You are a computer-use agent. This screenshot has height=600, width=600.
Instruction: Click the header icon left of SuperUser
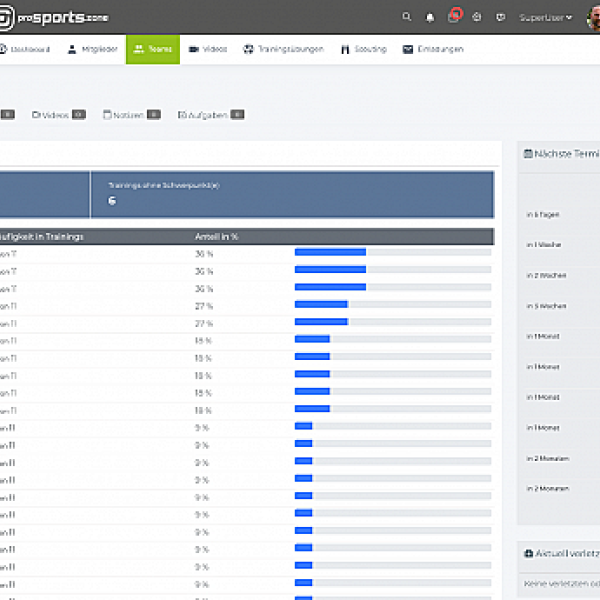pos(500,17)
